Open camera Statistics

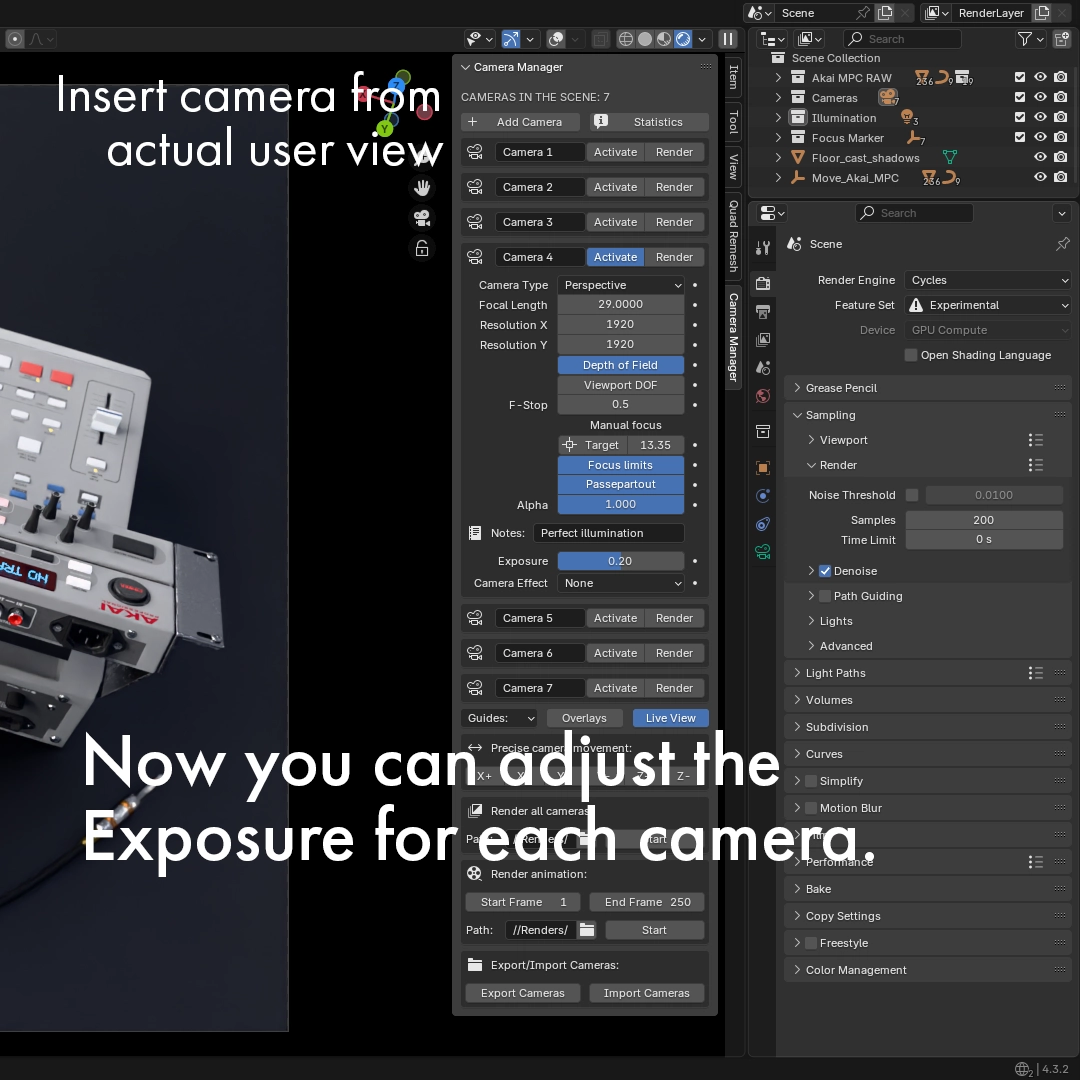650,122
